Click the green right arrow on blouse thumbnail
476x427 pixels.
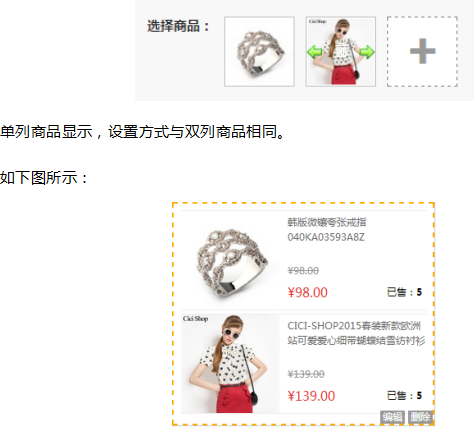coord(367,52)
